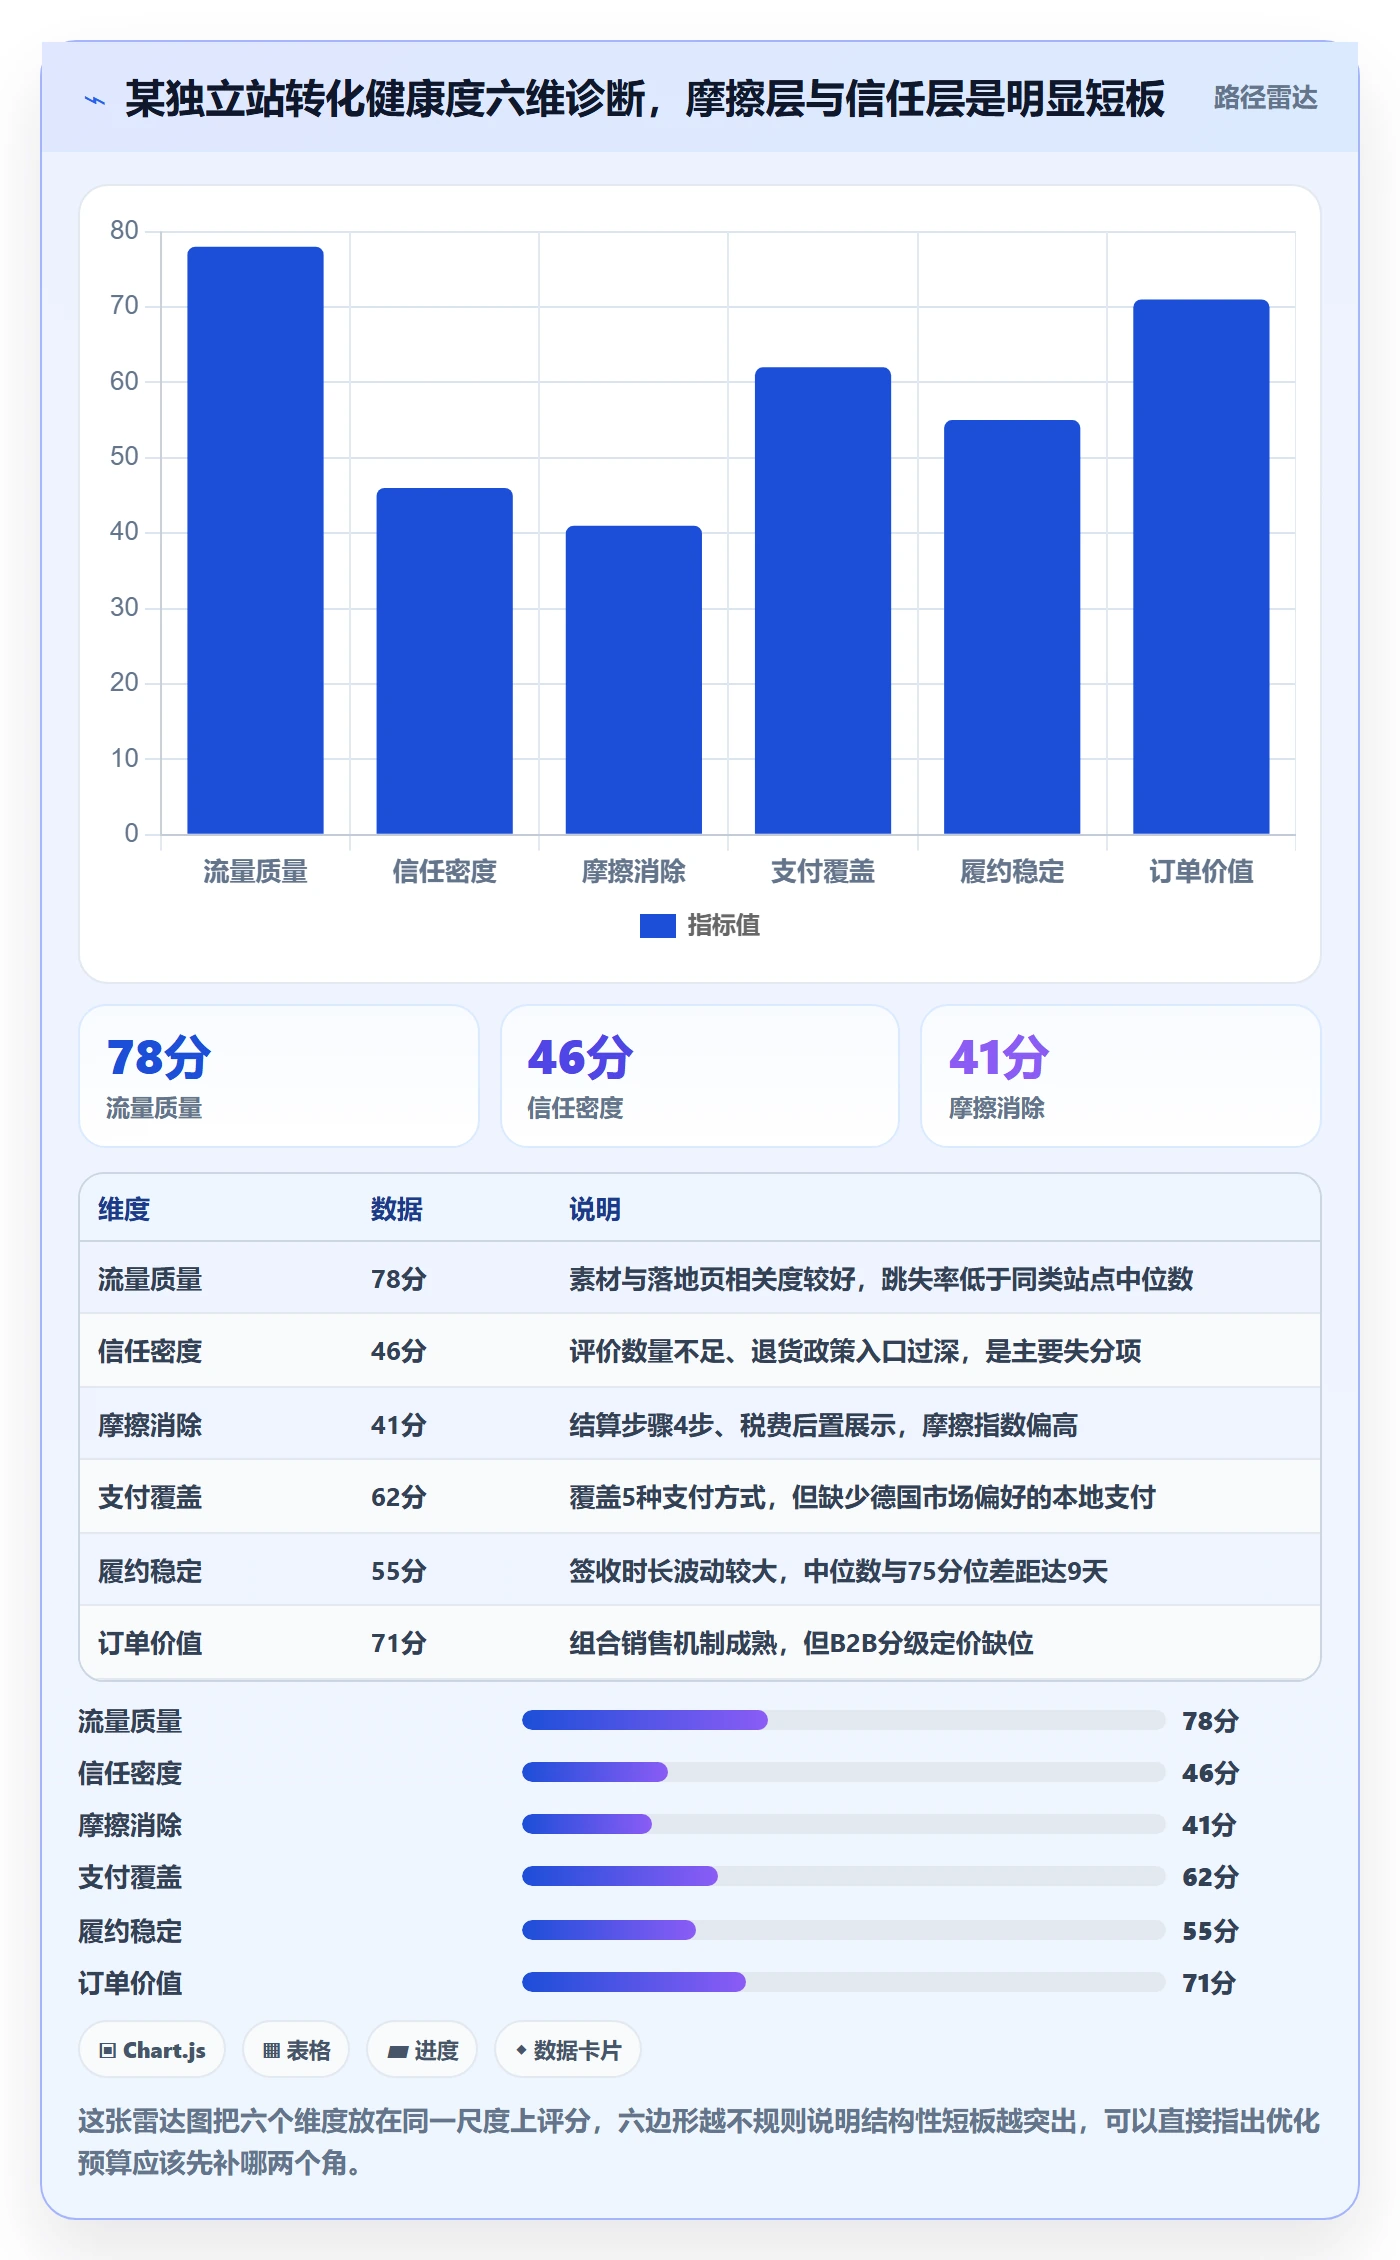Click the 支付覆盖 bar in chart
This screenshot has height=2260, width=1400.
click(823, 600)
